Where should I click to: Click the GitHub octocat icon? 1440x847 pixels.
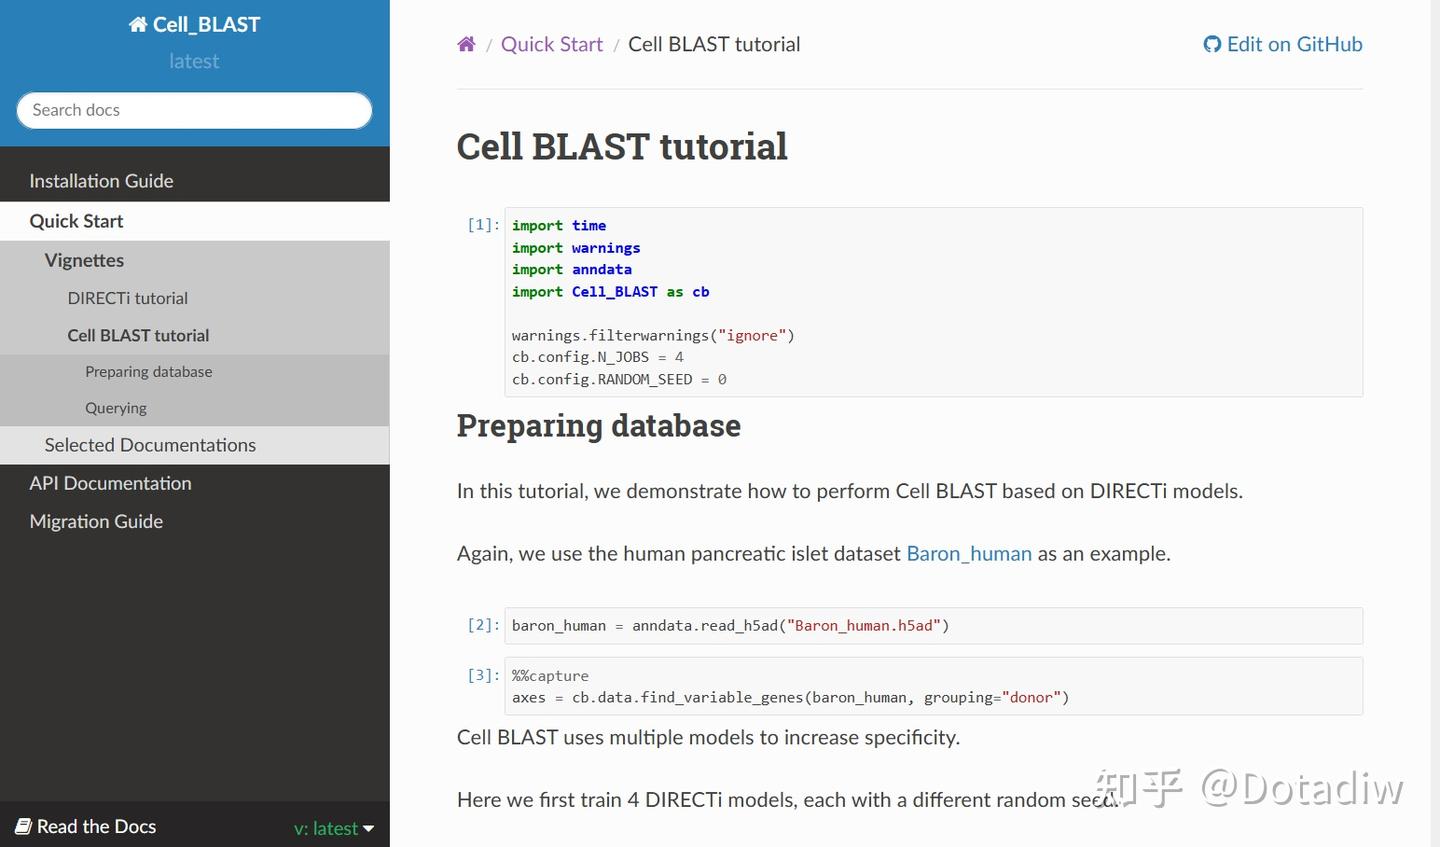pyautogui.click(x=1211, y=44)
